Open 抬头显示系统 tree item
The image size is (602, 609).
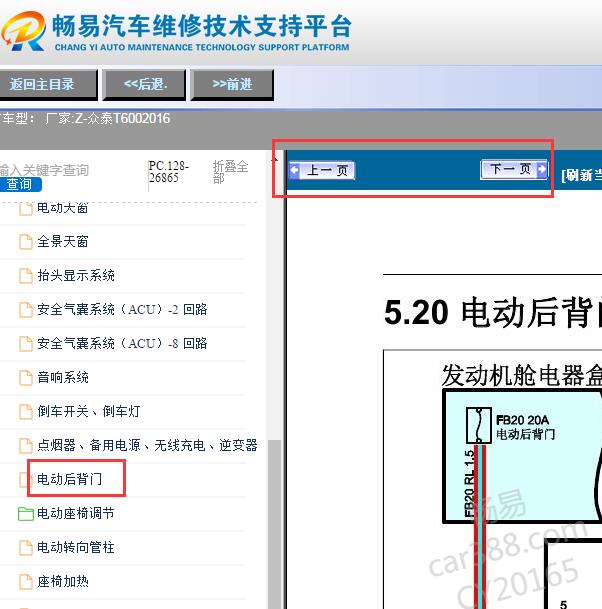76,275
